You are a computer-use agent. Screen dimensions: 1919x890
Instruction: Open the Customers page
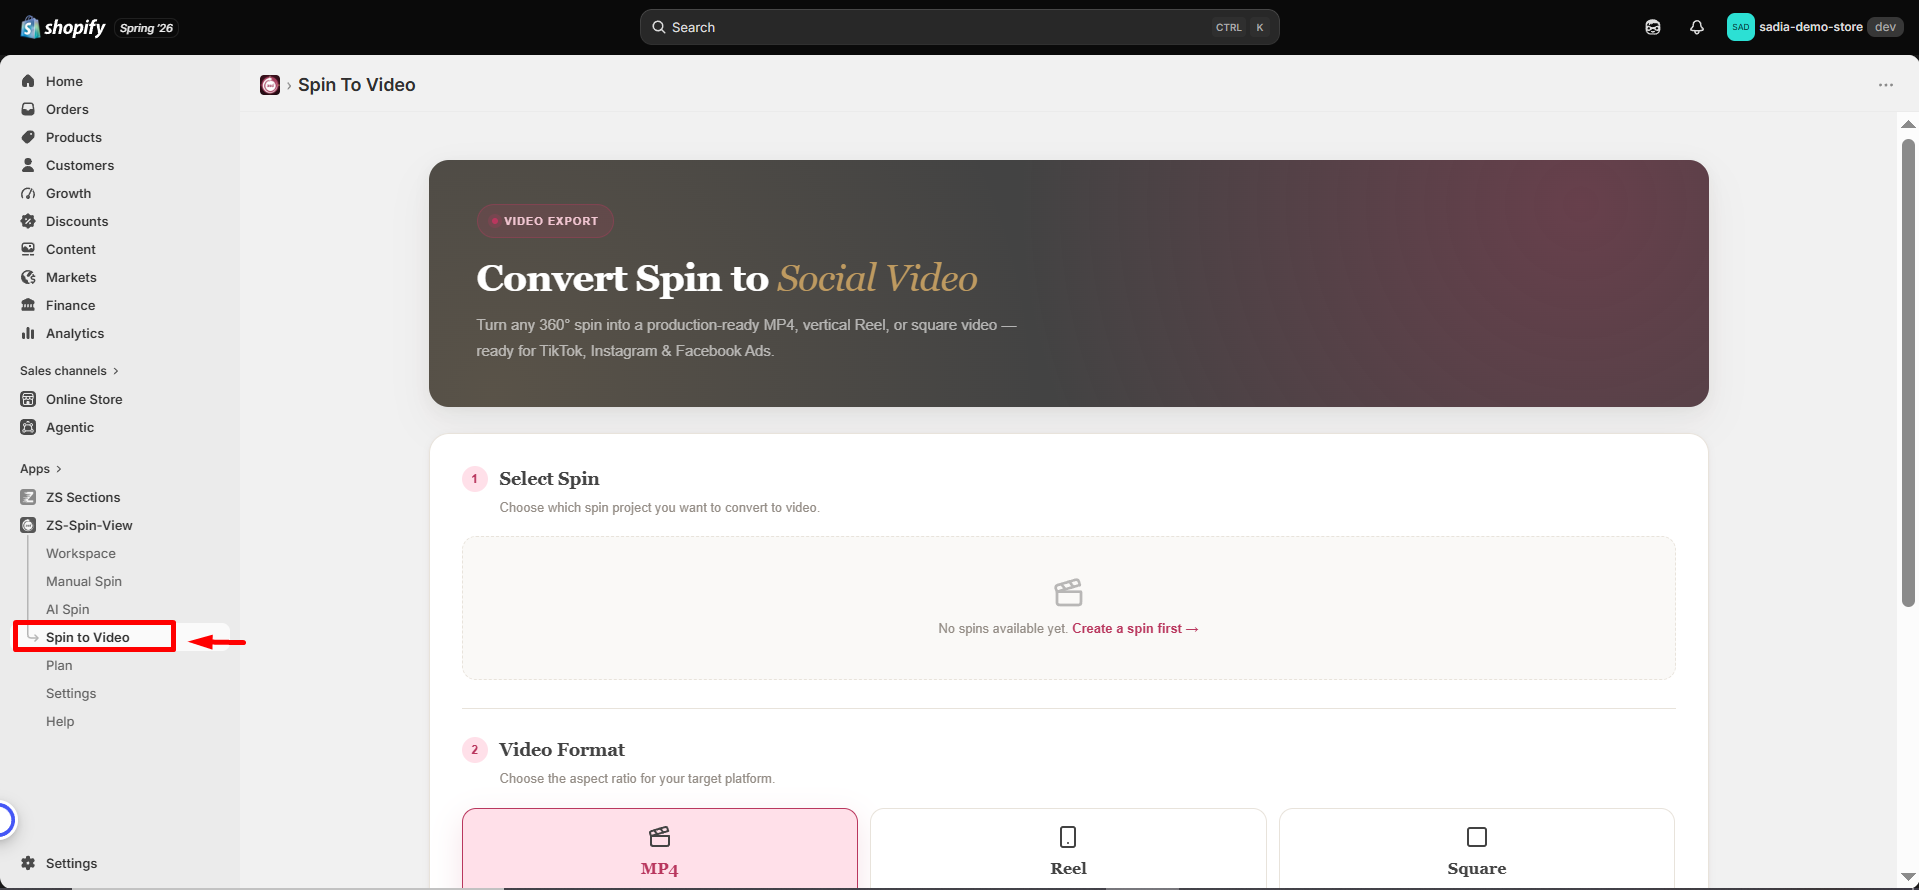(80, 165)
